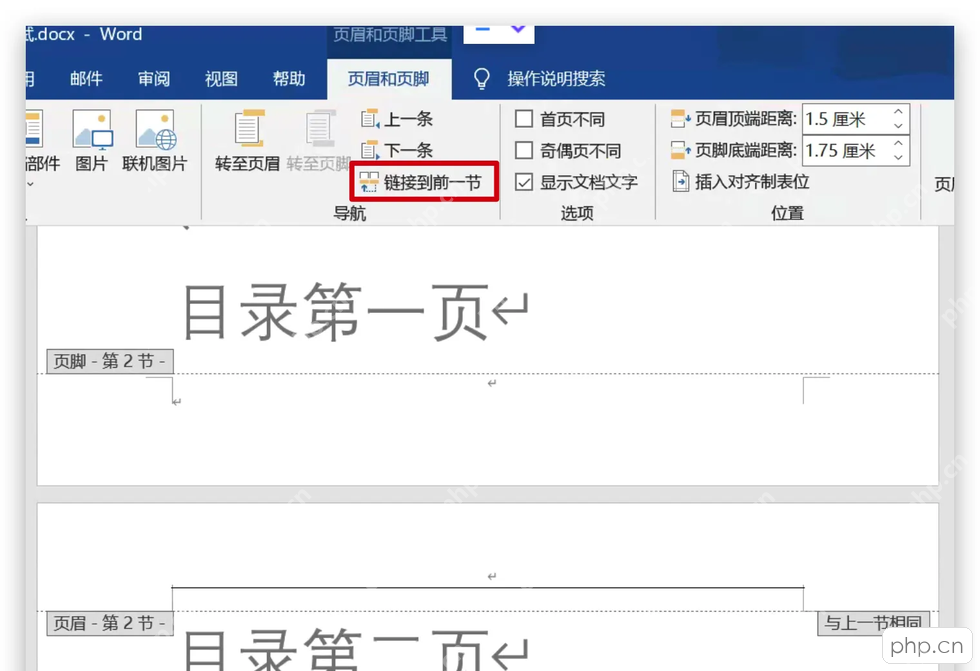
Task: Click the 页眉和页脚工具 contextual title
Action: tap(390, 34)
